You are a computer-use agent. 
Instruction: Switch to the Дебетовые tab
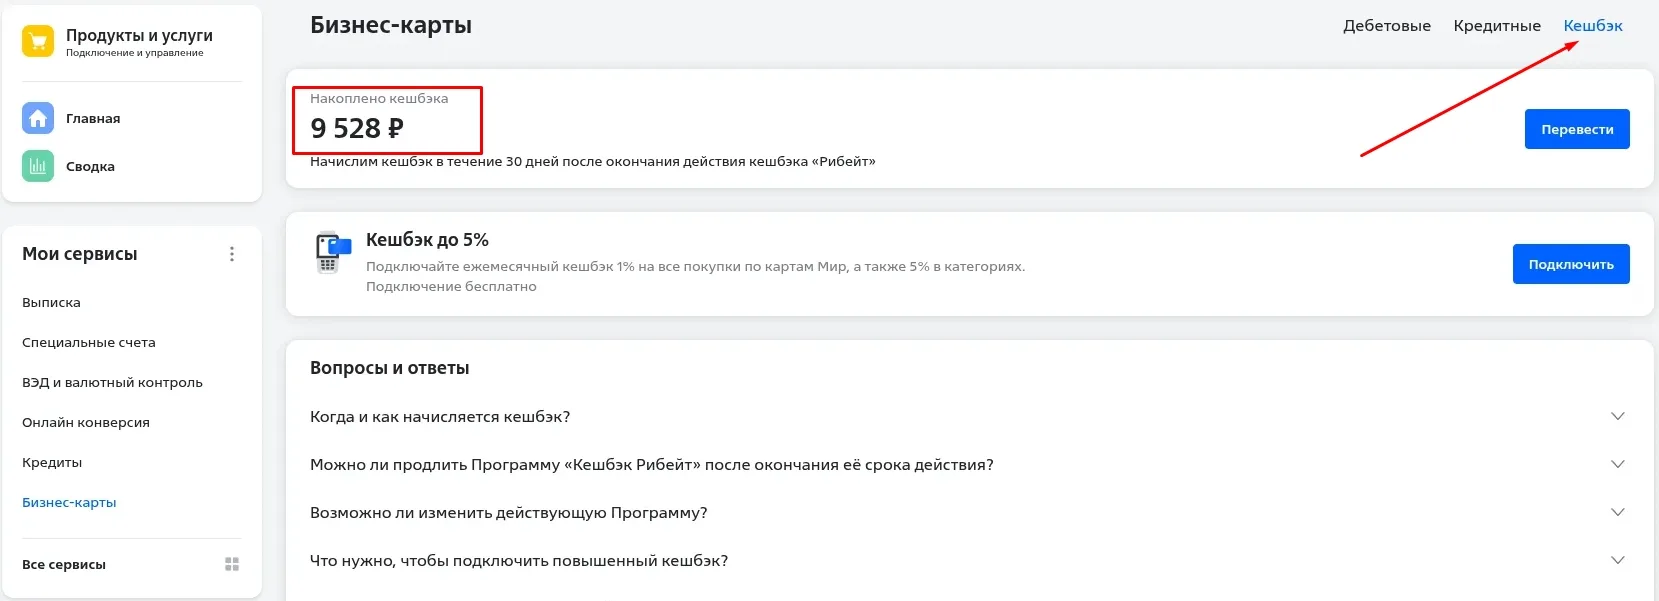coord(1386,26)
